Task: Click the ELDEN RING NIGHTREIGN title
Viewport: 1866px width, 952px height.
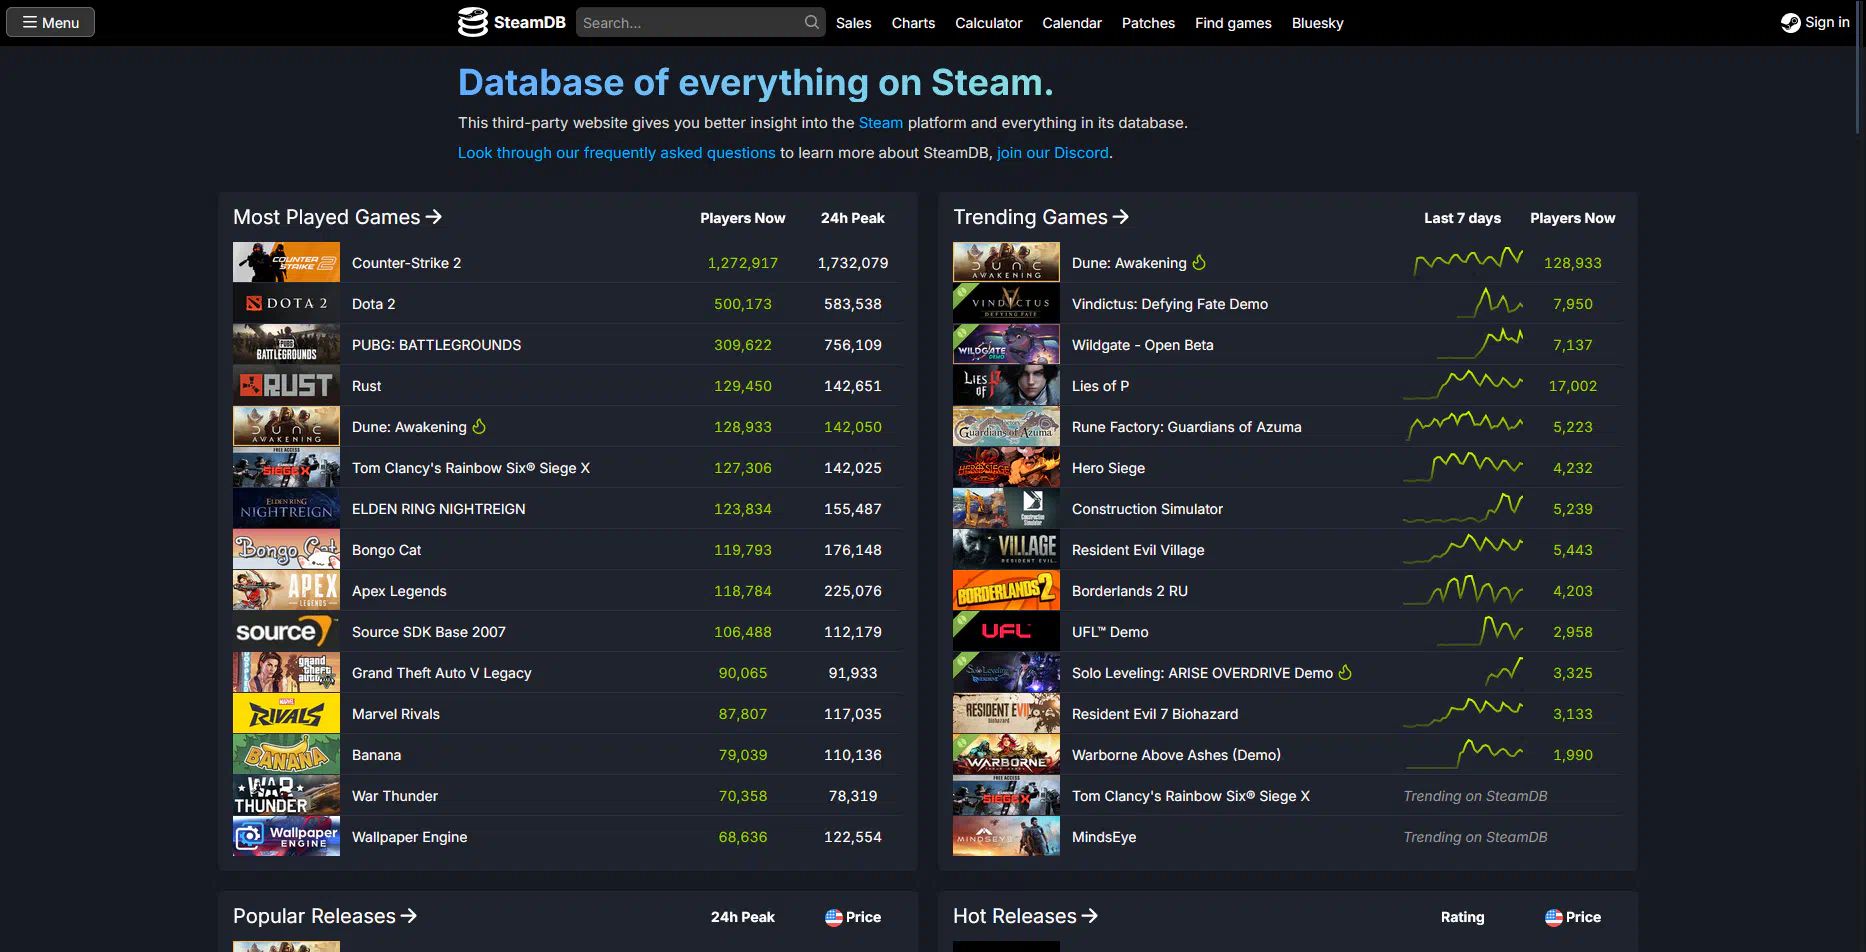Action: pos(438,509)
